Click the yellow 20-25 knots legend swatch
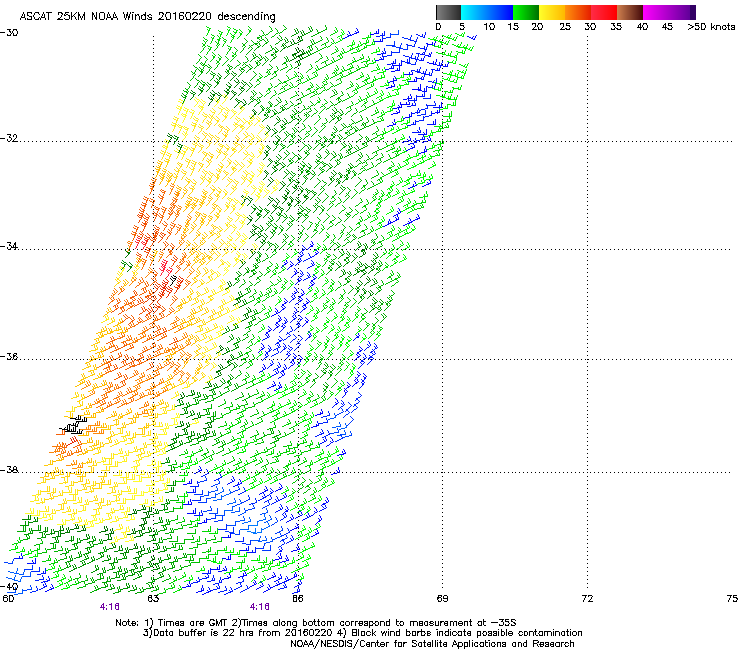The image size is (740, 650). pyautogui.click(x=552, y=12)
